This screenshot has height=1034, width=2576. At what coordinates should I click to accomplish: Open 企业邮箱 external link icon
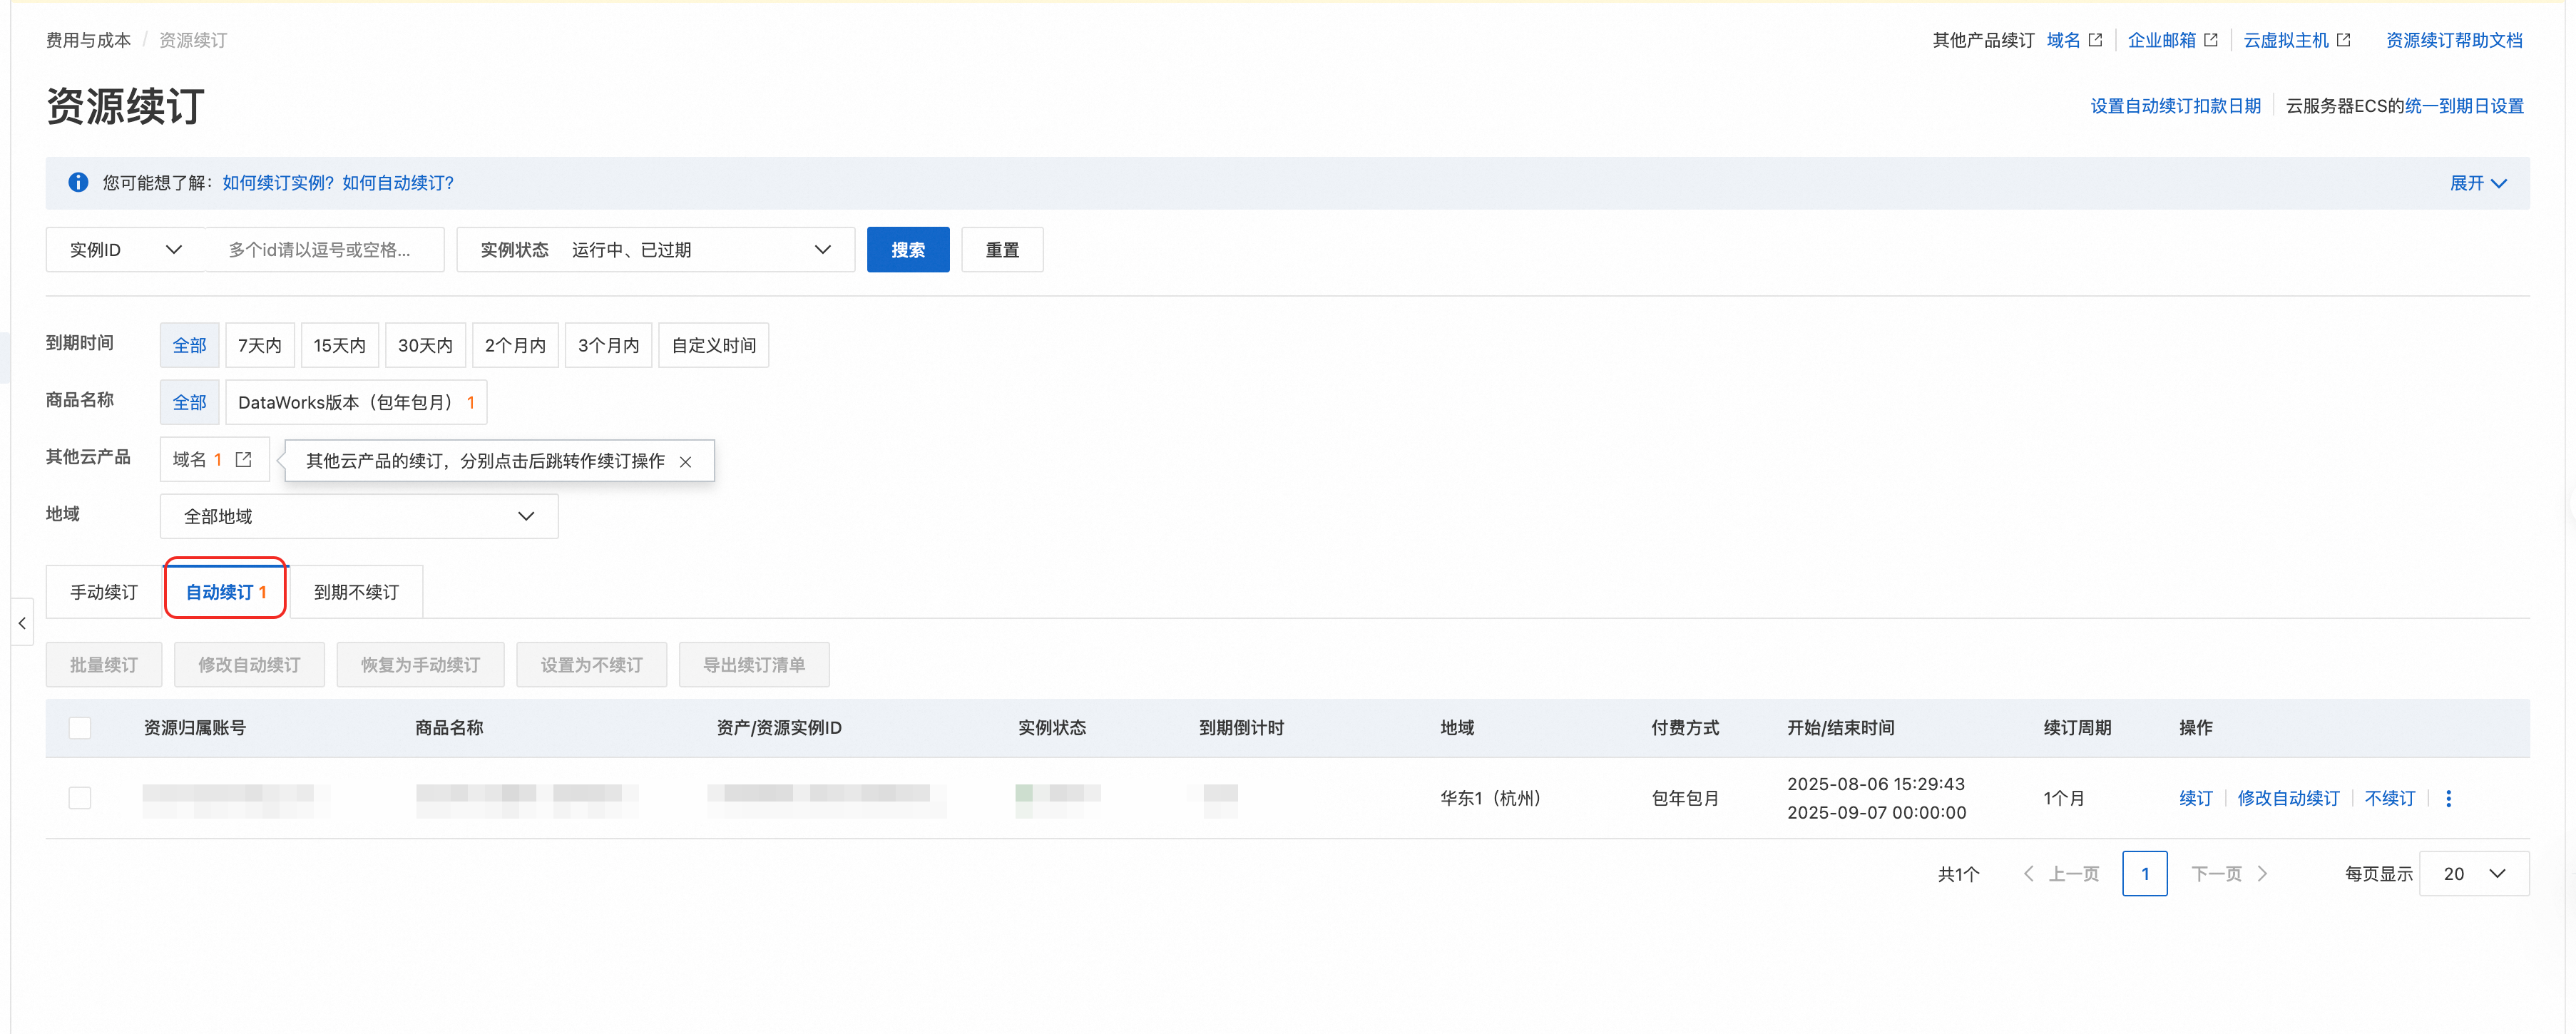(2211, 40)
